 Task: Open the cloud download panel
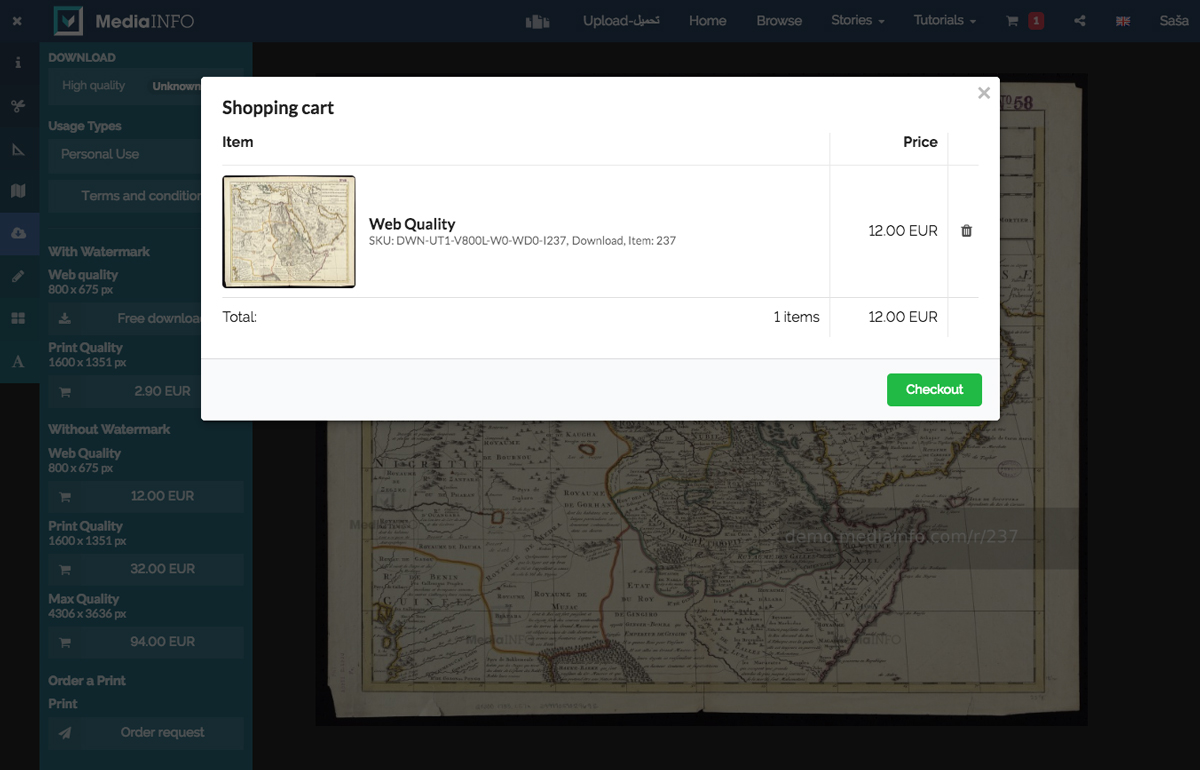click(18, 233)
